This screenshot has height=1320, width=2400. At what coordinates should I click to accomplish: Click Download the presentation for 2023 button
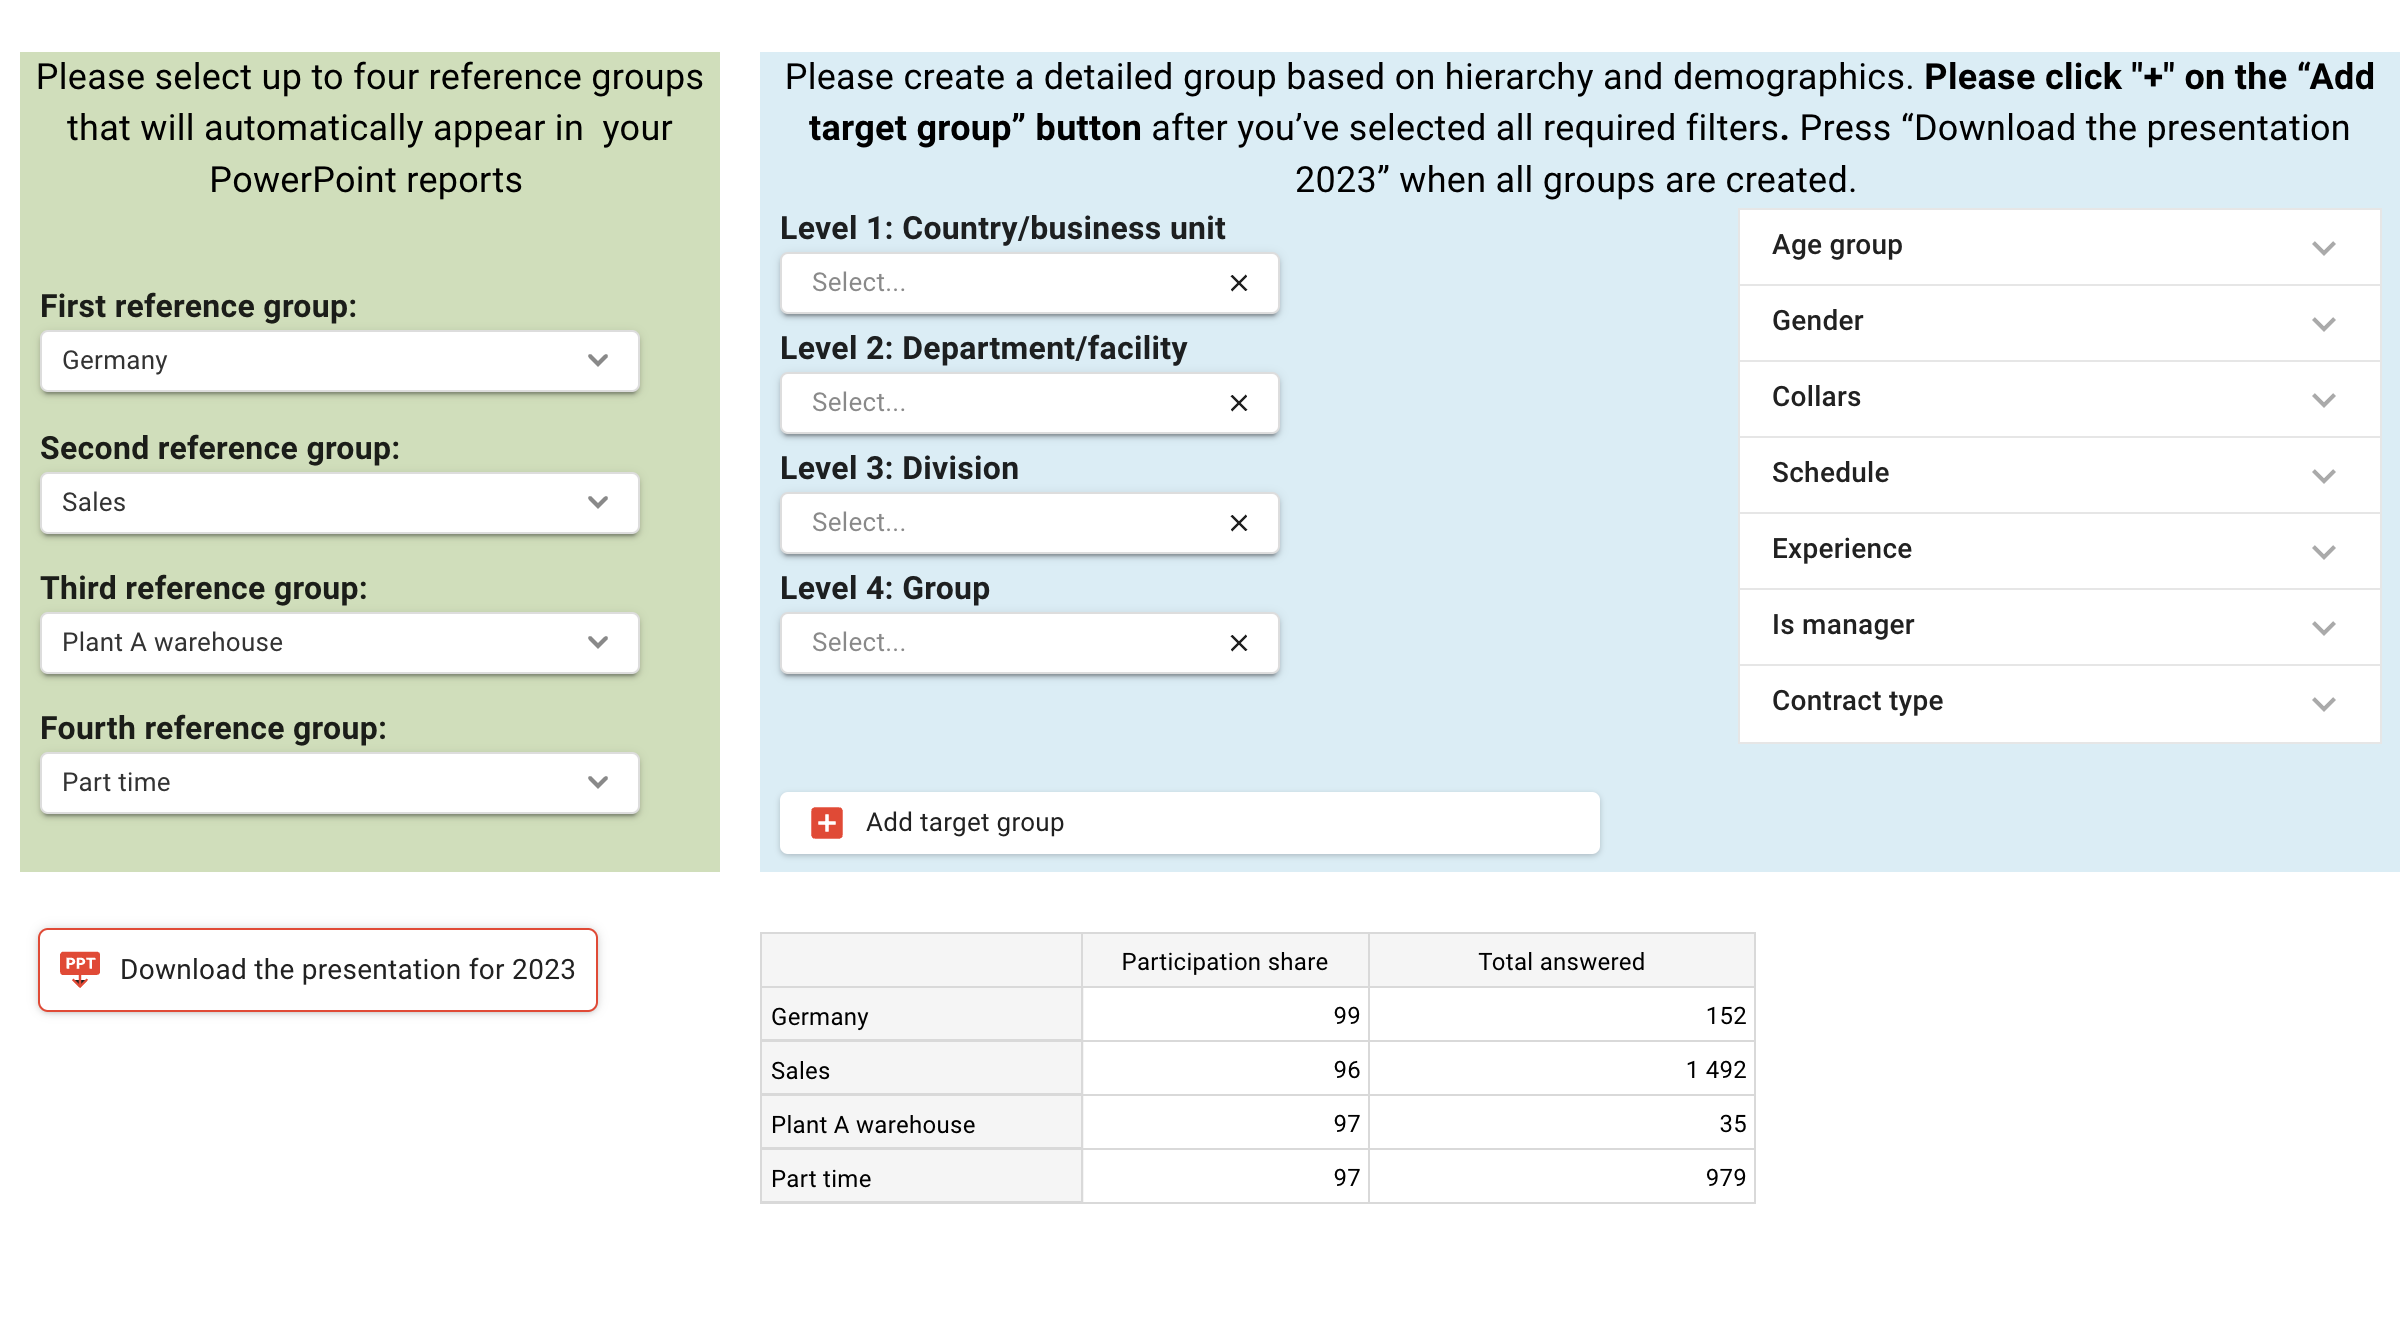tap(318, 970)
